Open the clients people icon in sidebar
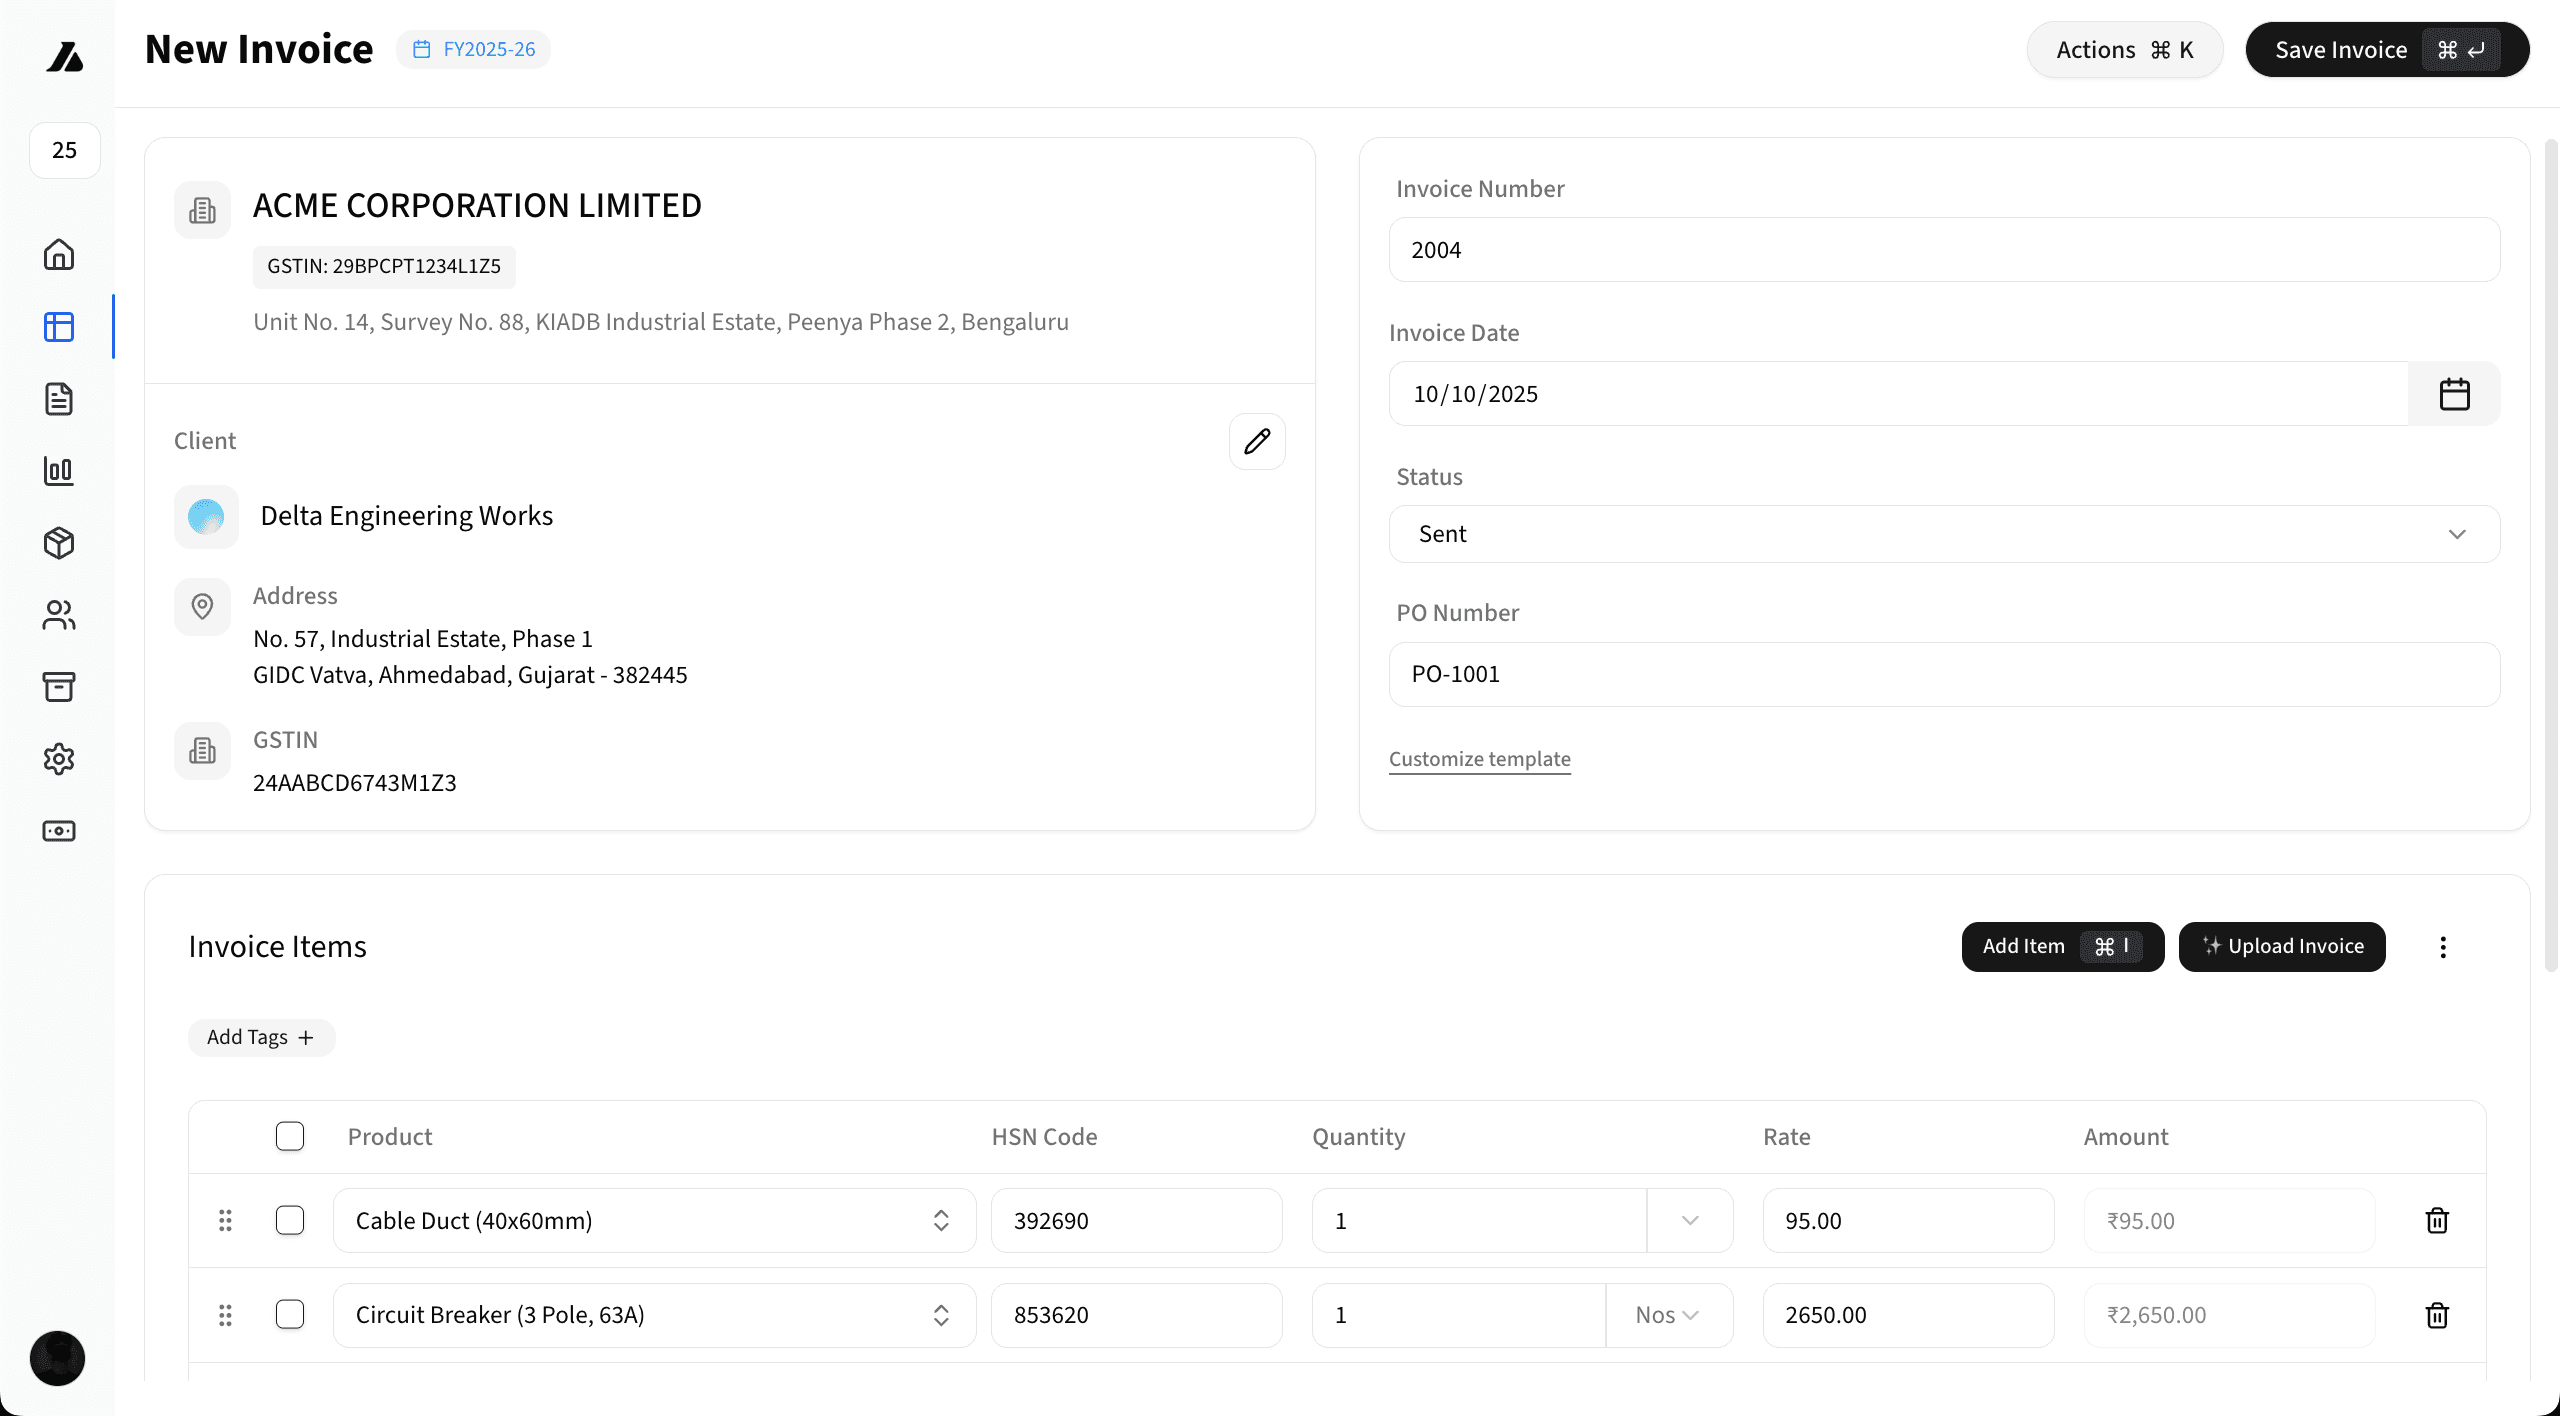2560x1416 pixels. click(59, 615)
